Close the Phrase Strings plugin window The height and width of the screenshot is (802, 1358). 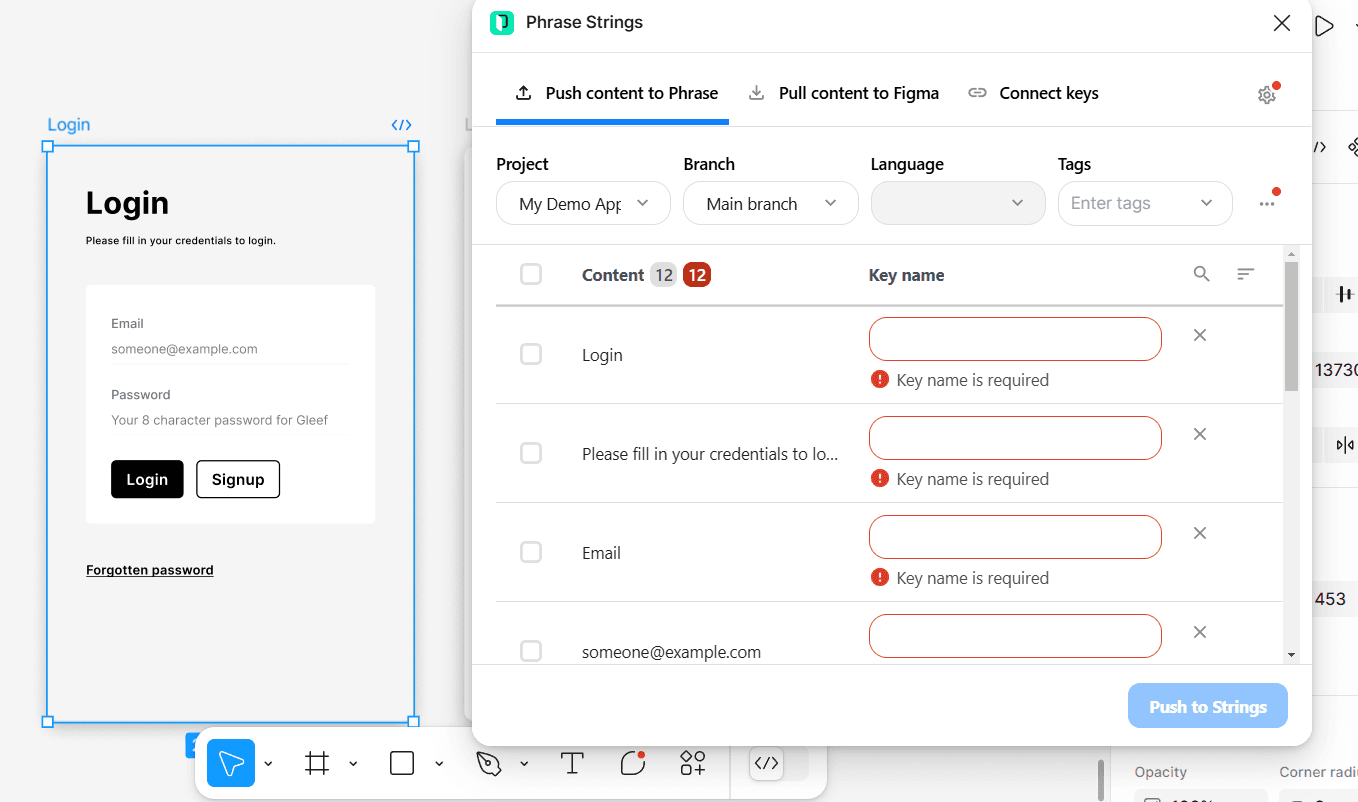click(1282, 23)
